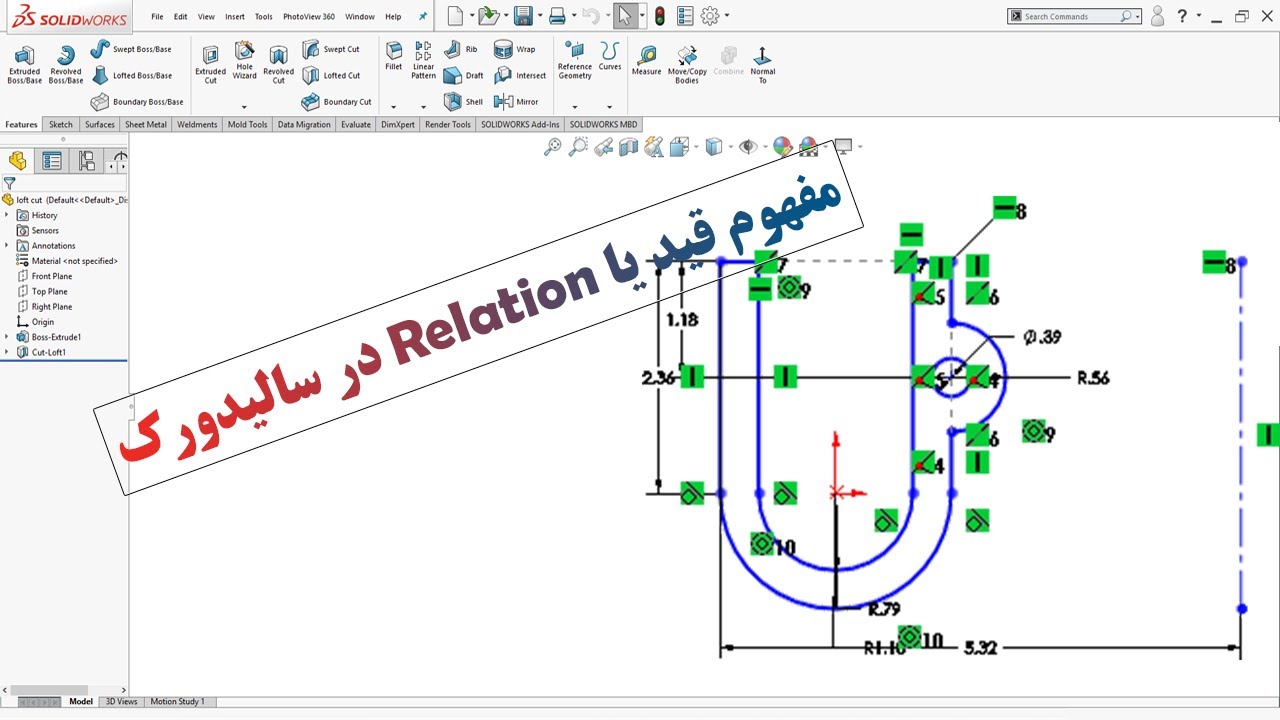This screenshot has width=1280, height=720.
Task: Open Move/Copy Bodies tool
Action: click(x=687, y=64)
